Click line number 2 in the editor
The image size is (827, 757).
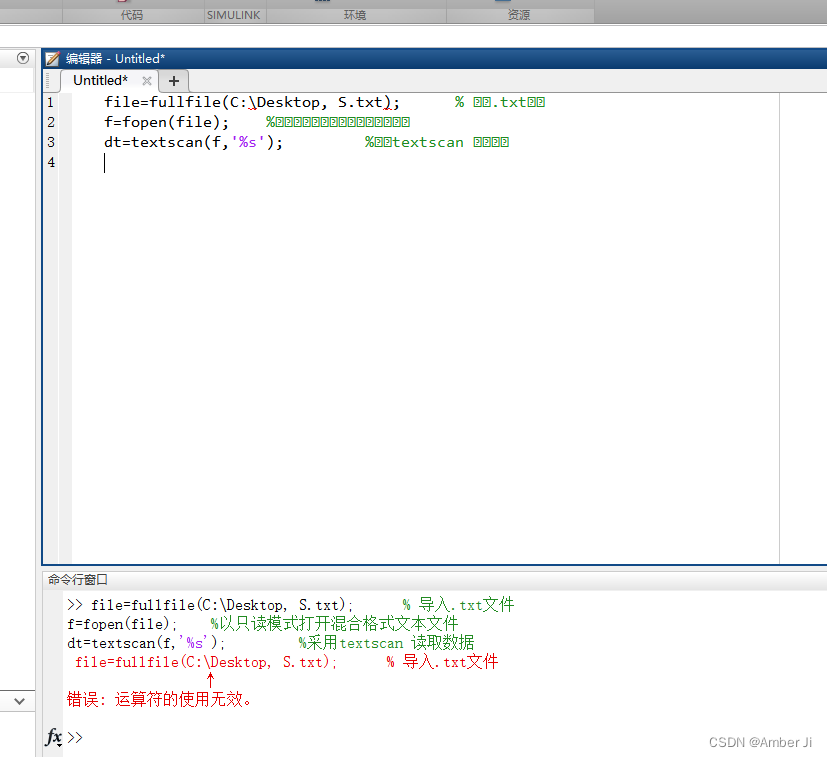click(51, 122)
